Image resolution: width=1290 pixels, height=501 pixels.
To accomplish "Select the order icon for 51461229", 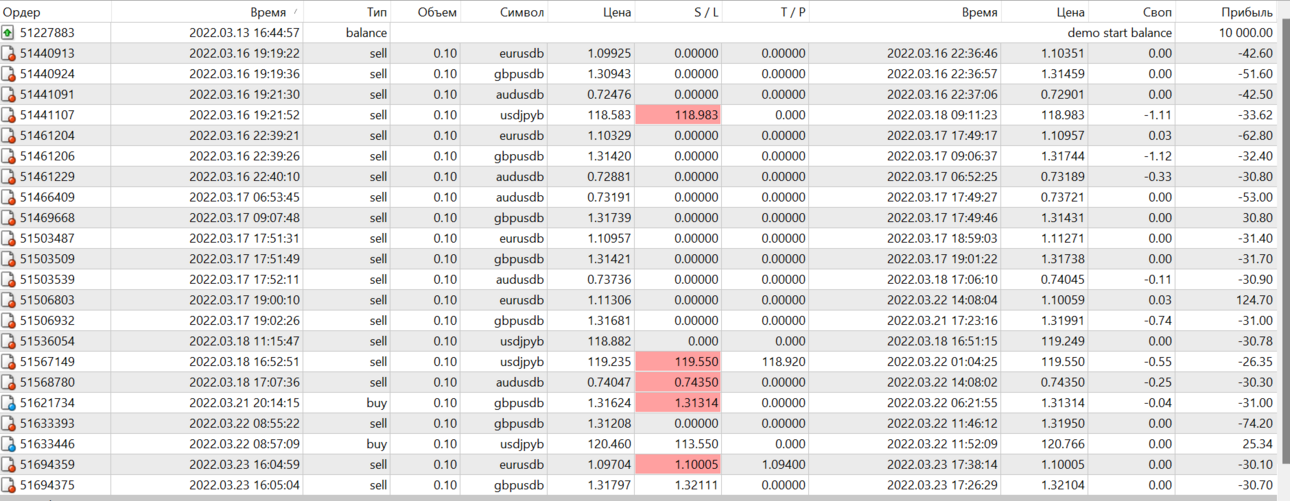I will point(8,177).
